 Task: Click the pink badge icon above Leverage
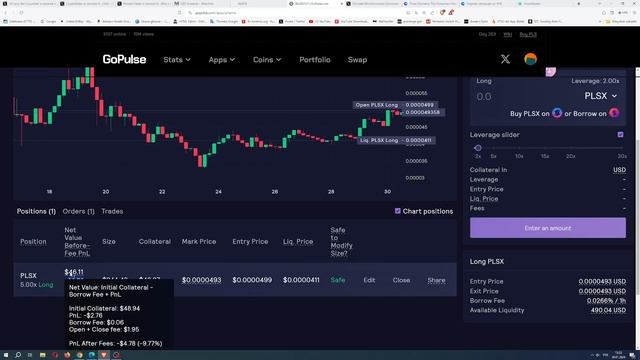point(551,72)
